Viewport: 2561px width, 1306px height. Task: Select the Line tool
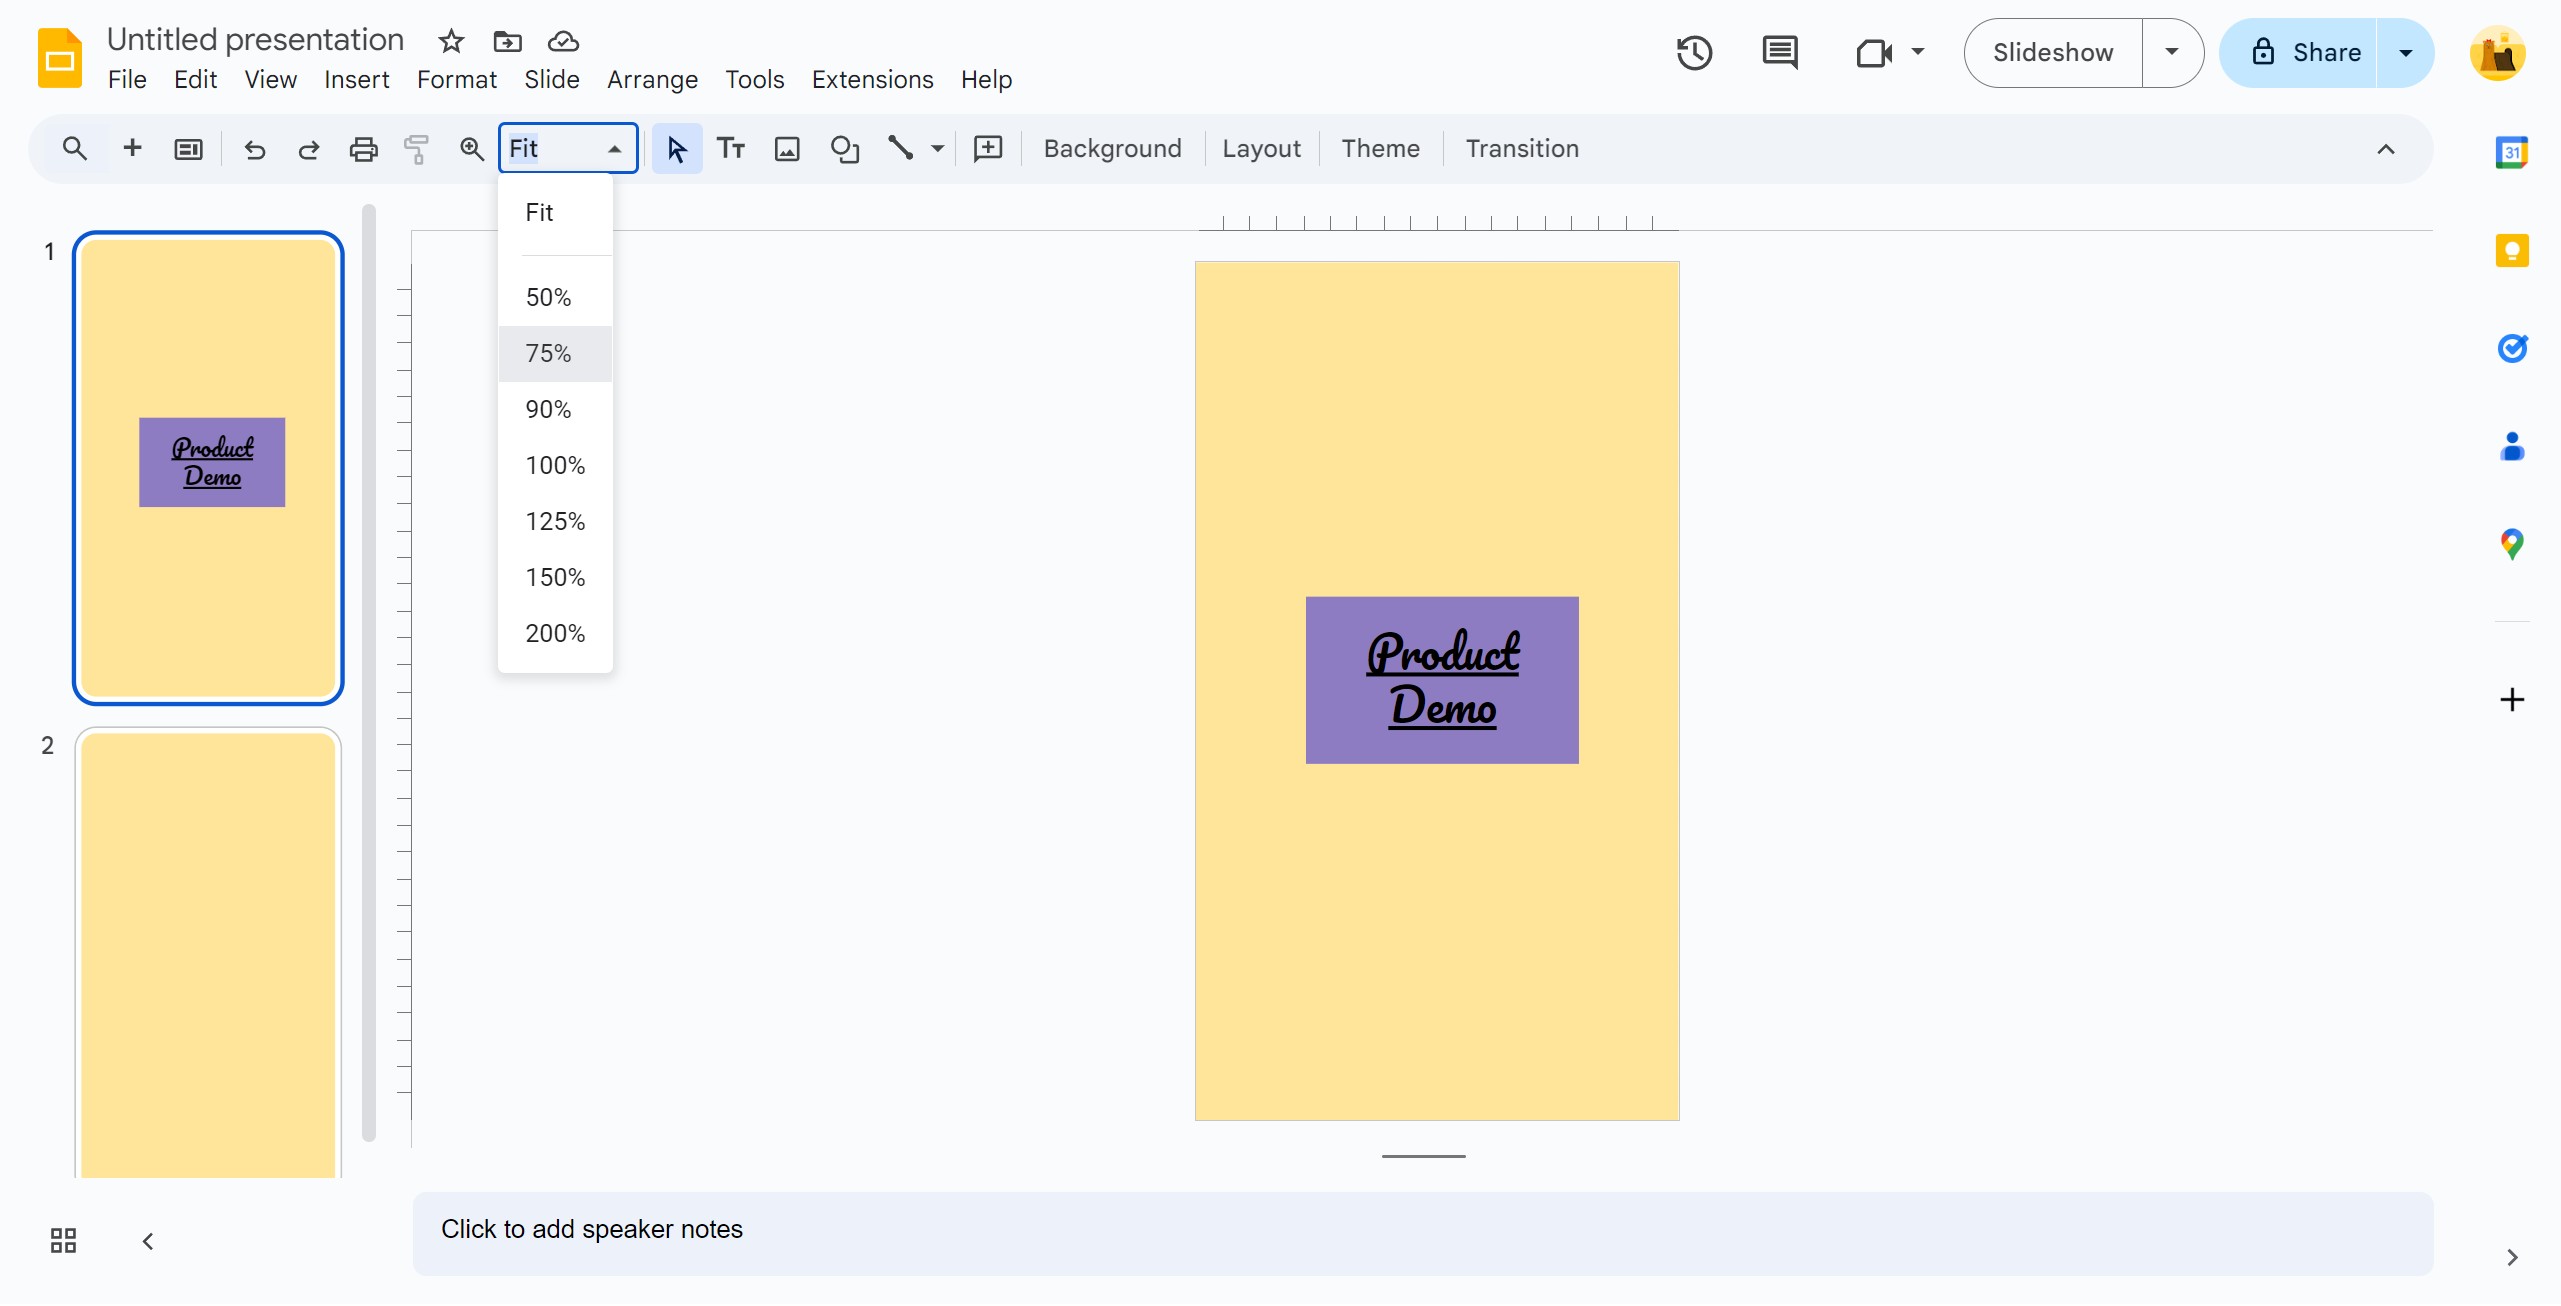pyautogui.click(x=901, y=149)
